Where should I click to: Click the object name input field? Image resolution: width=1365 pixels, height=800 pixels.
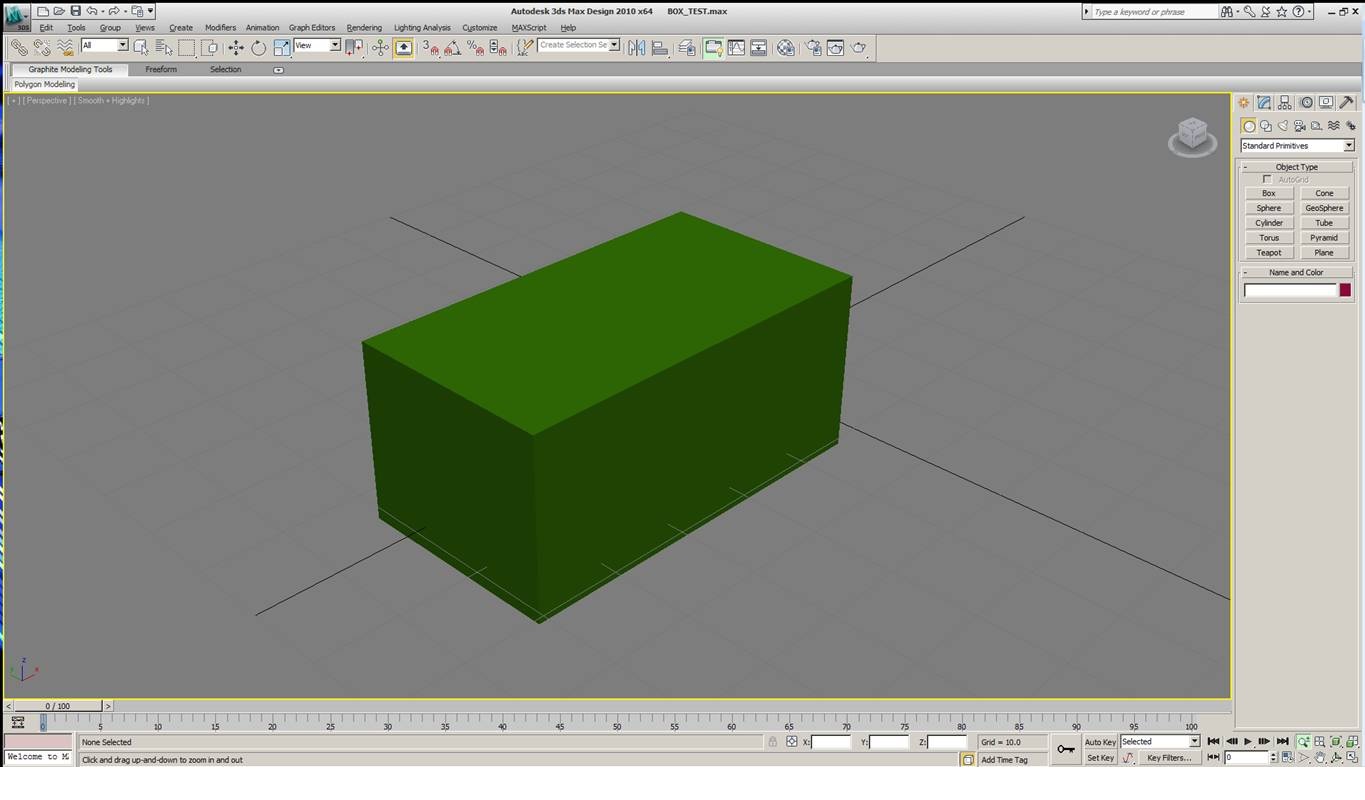coord(1290,290)
